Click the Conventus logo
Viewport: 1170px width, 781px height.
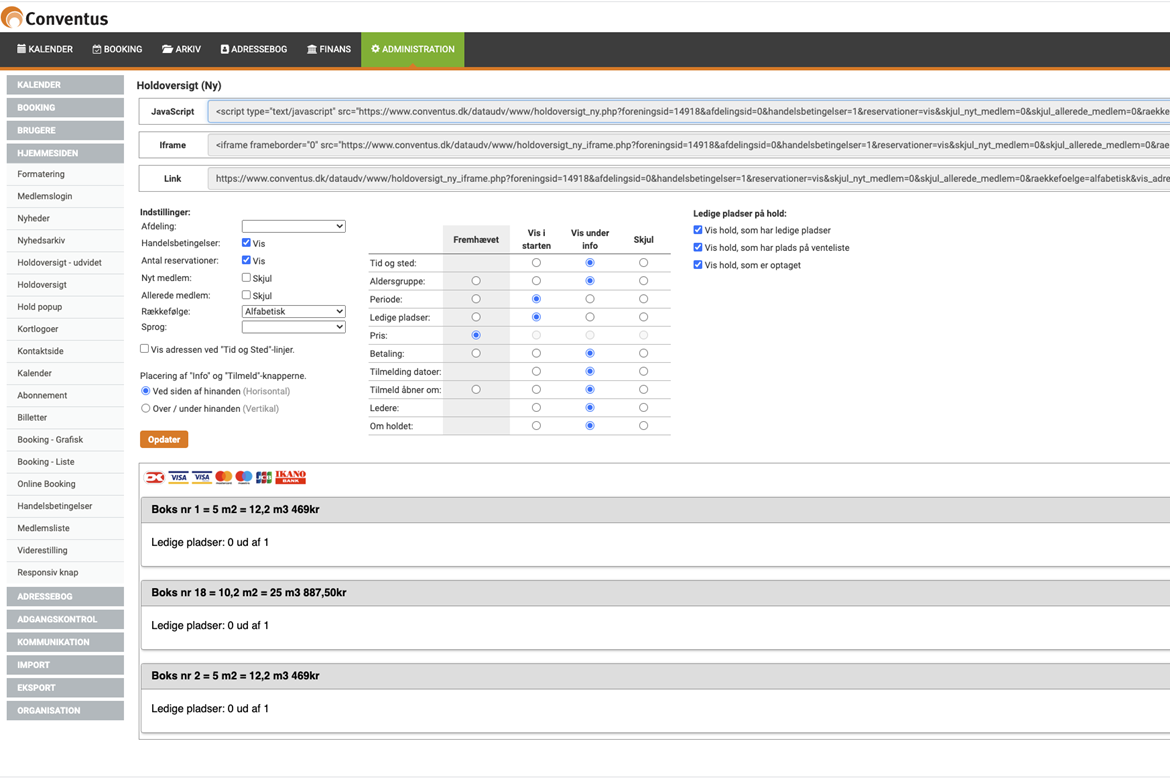click(55, 17)
